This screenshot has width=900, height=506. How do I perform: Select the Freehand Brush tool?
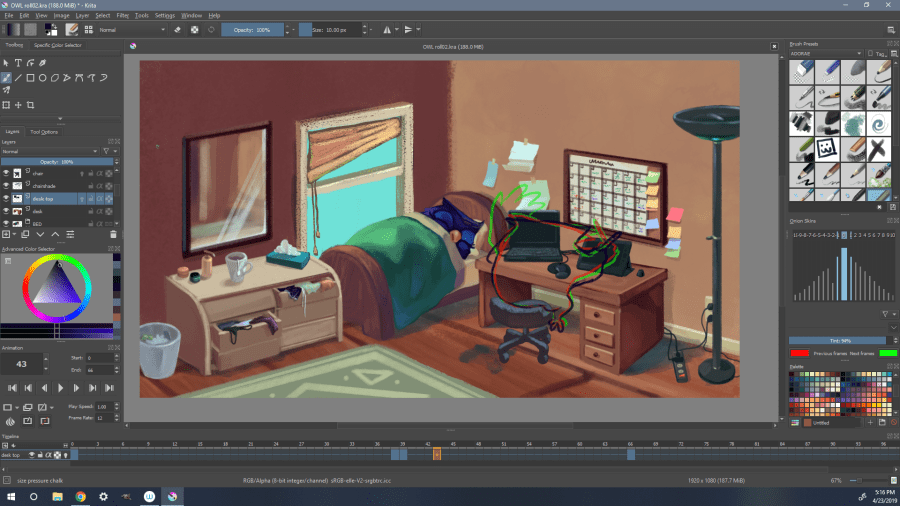[x=7, y=77]
